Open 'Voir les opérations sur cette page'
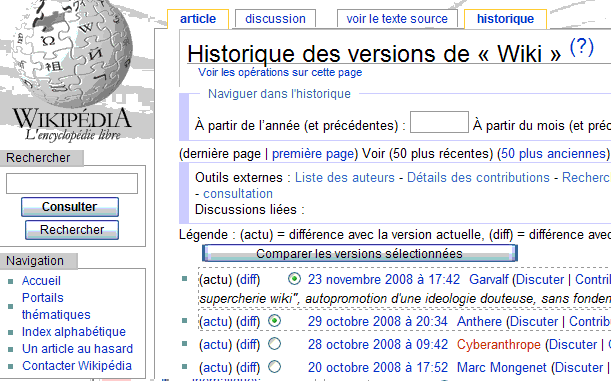Viewport: 611px width, 381px height. [x=280, y=72]
